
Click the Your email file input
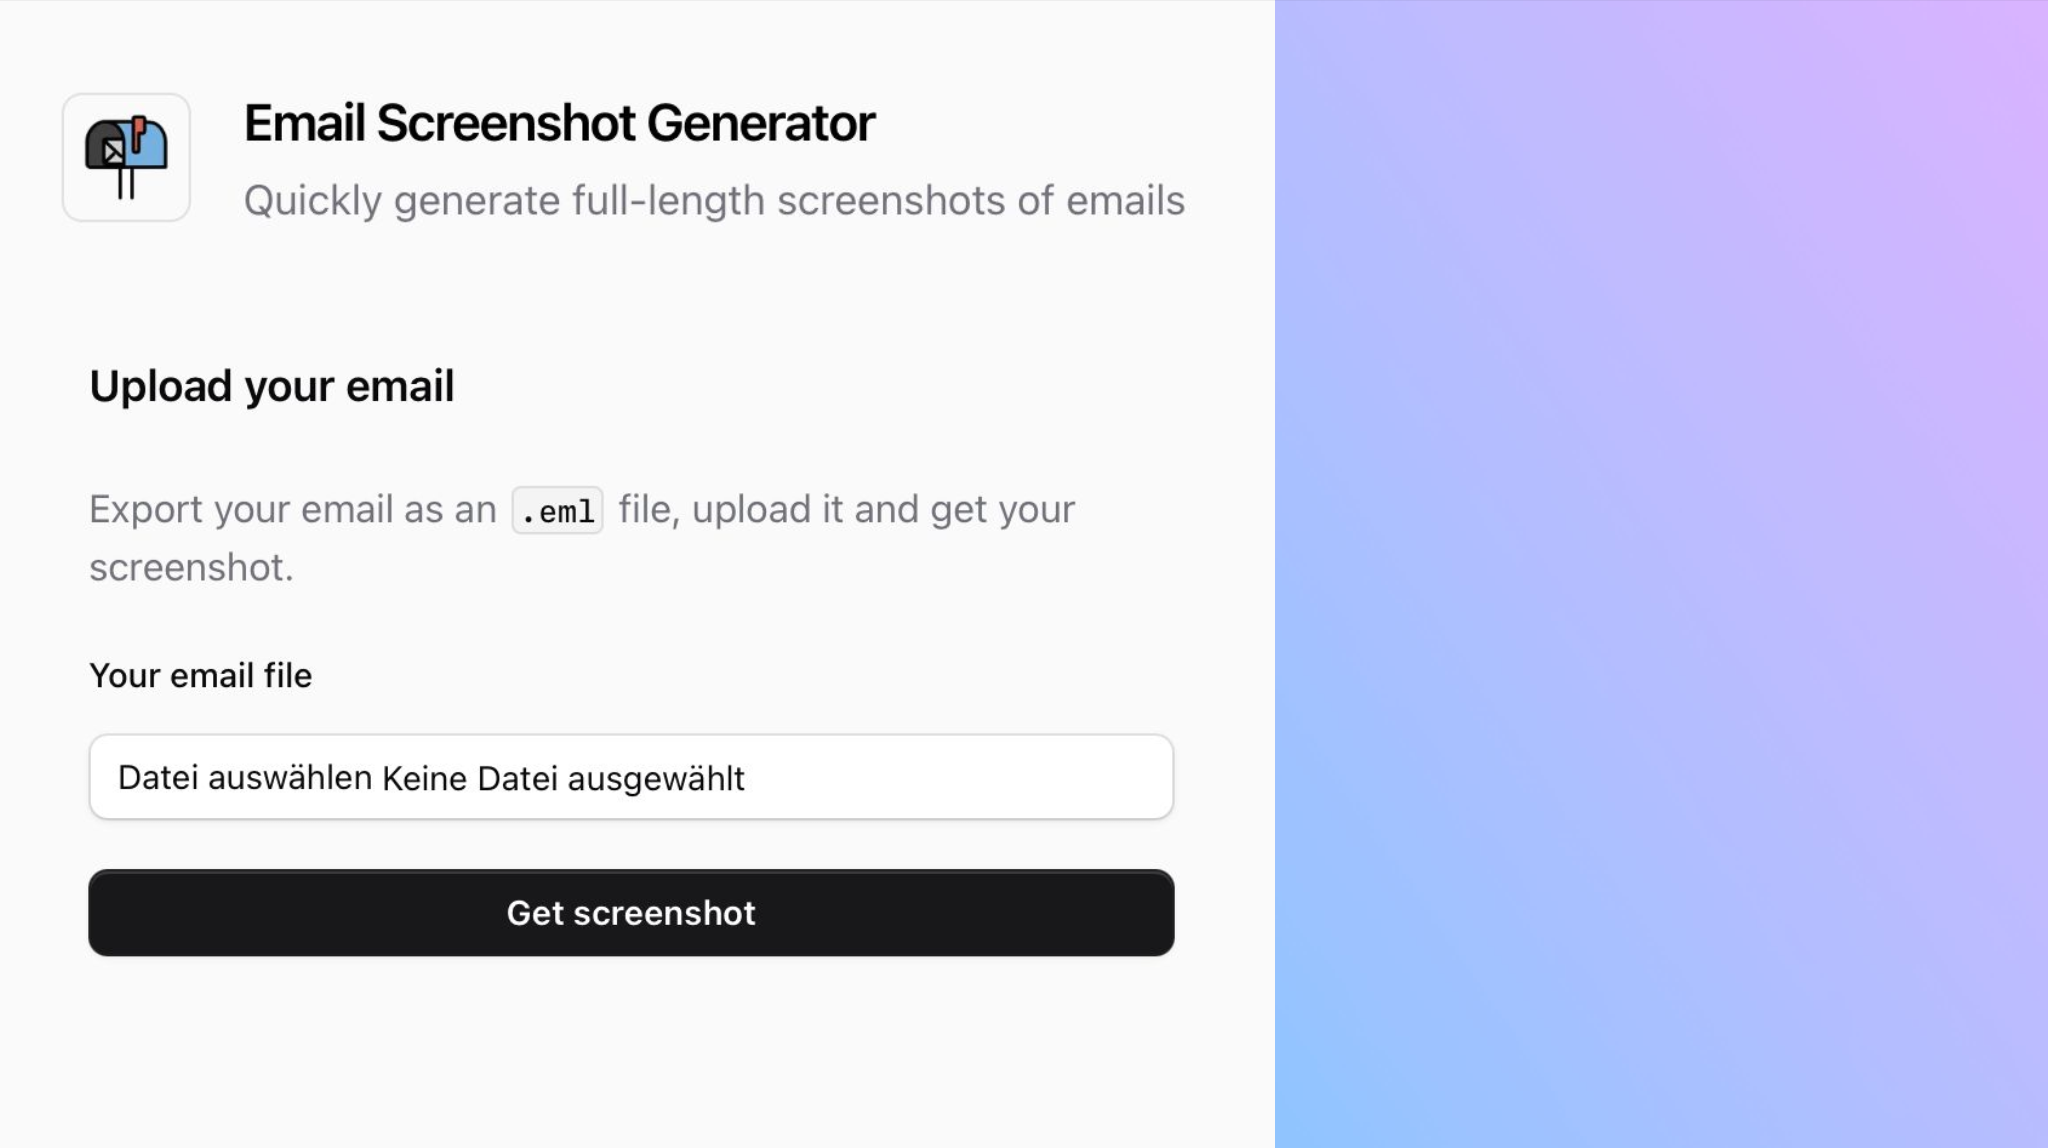(630, 777)
